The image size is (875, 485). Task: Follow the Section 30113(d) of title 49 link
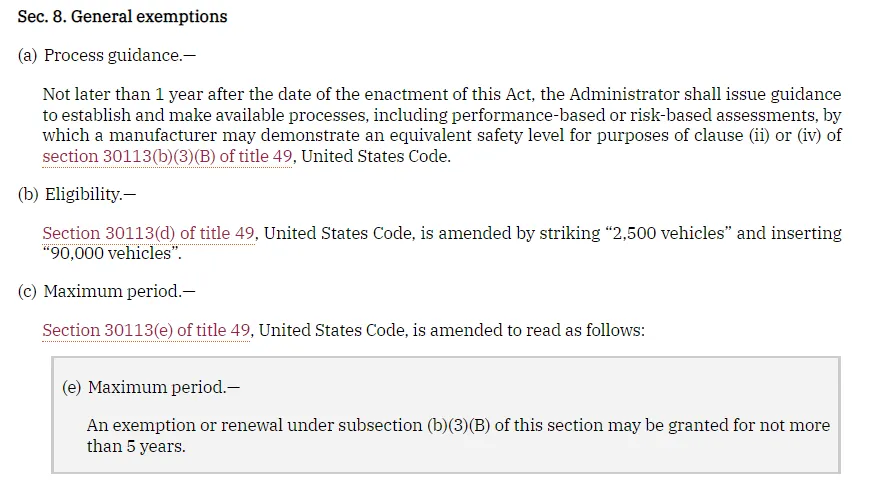click(149, 233)
